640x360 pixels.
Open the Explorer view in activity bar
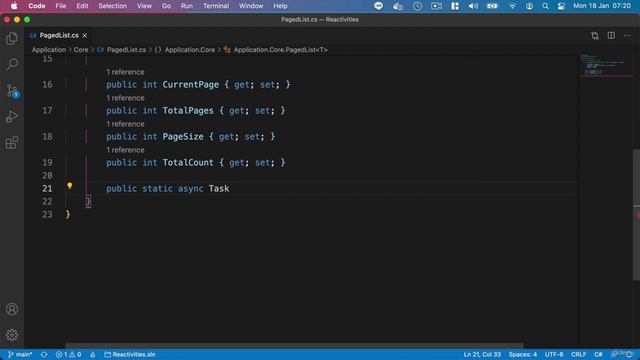[12, 39]
